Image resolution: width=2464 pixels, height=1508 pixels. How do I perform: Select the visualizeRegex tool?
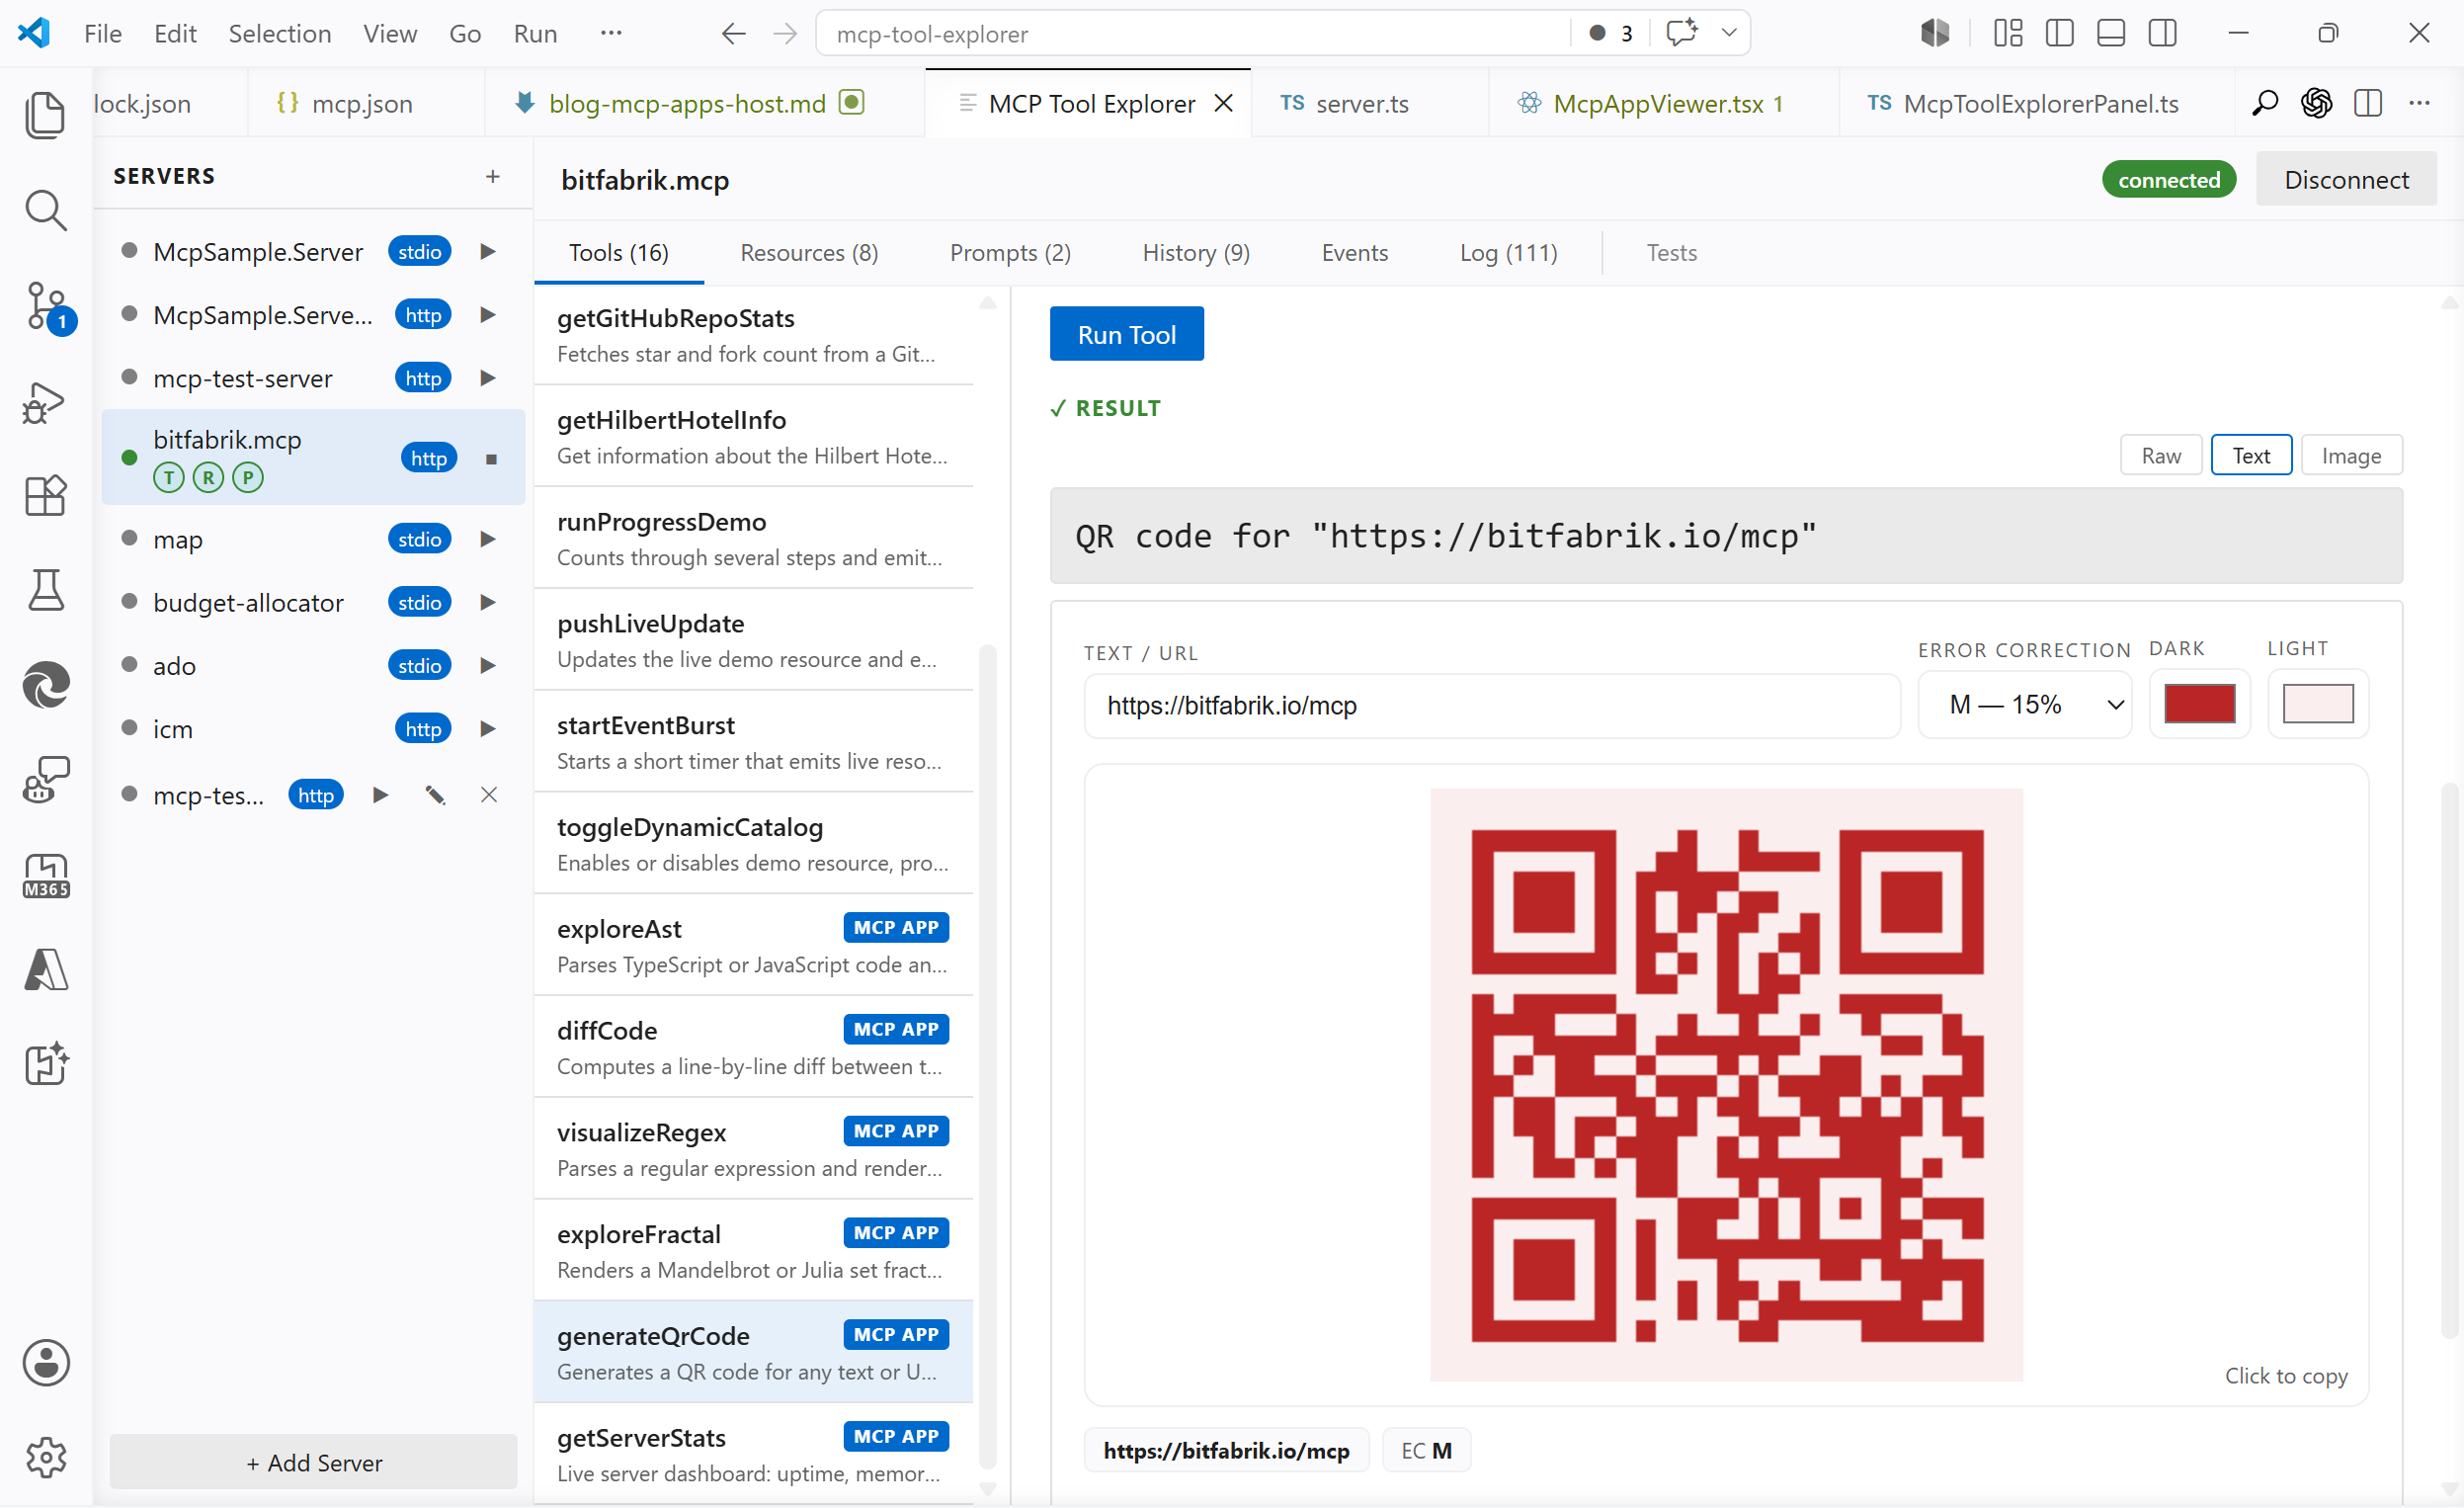pyautogui.click(x=753, y=1149)
